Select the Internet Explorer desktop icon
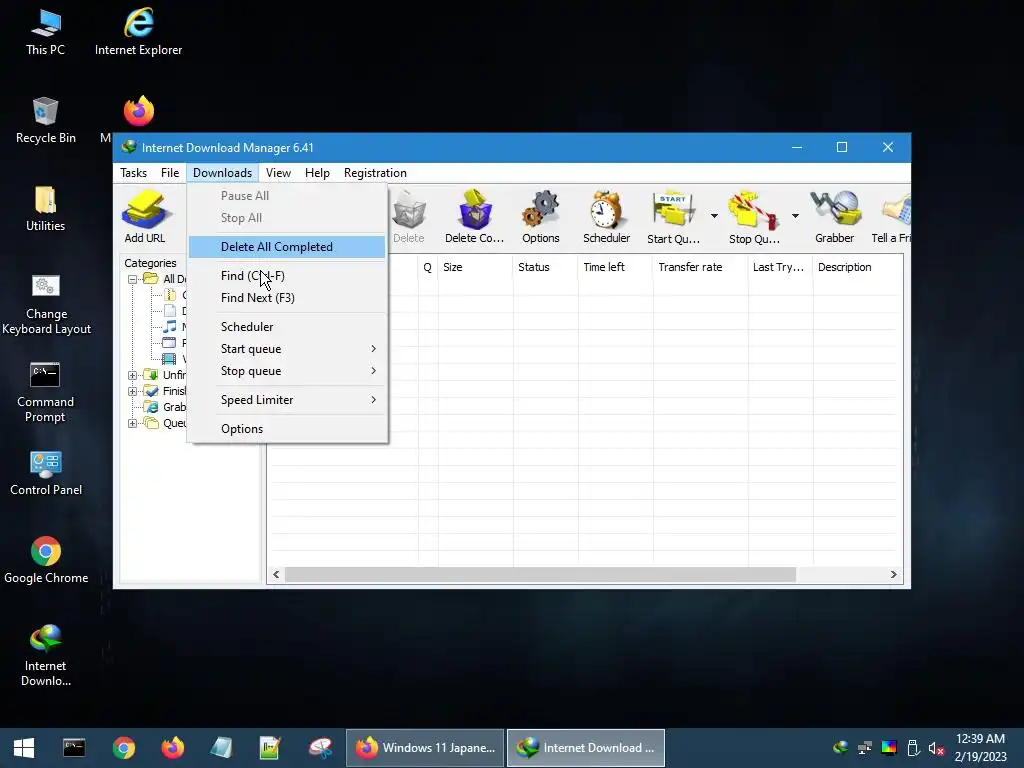 point(138,33)
